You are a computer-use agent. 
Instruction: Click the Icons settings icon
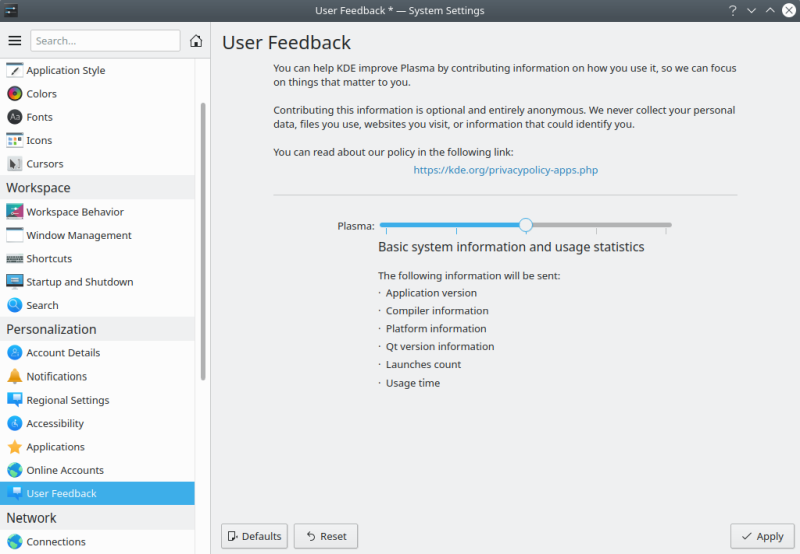pyautogui.click(x=14, y=140)
